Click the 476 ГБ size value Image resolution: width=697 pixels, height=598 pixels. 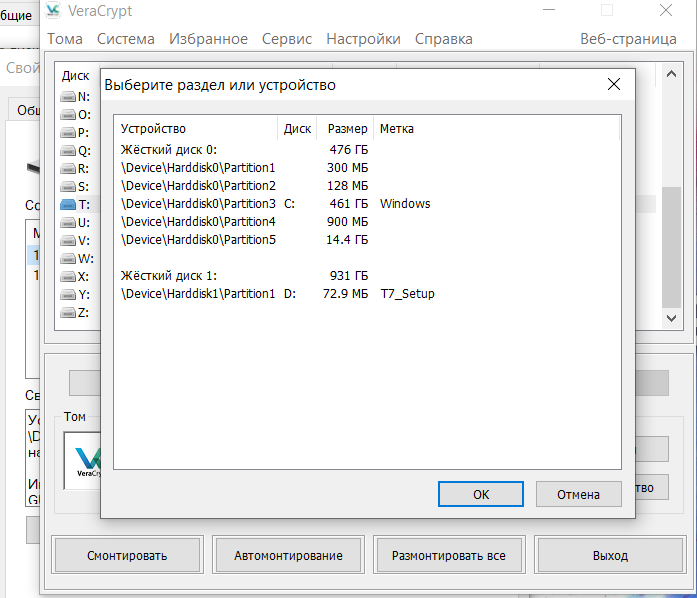(x=349, y=150)
